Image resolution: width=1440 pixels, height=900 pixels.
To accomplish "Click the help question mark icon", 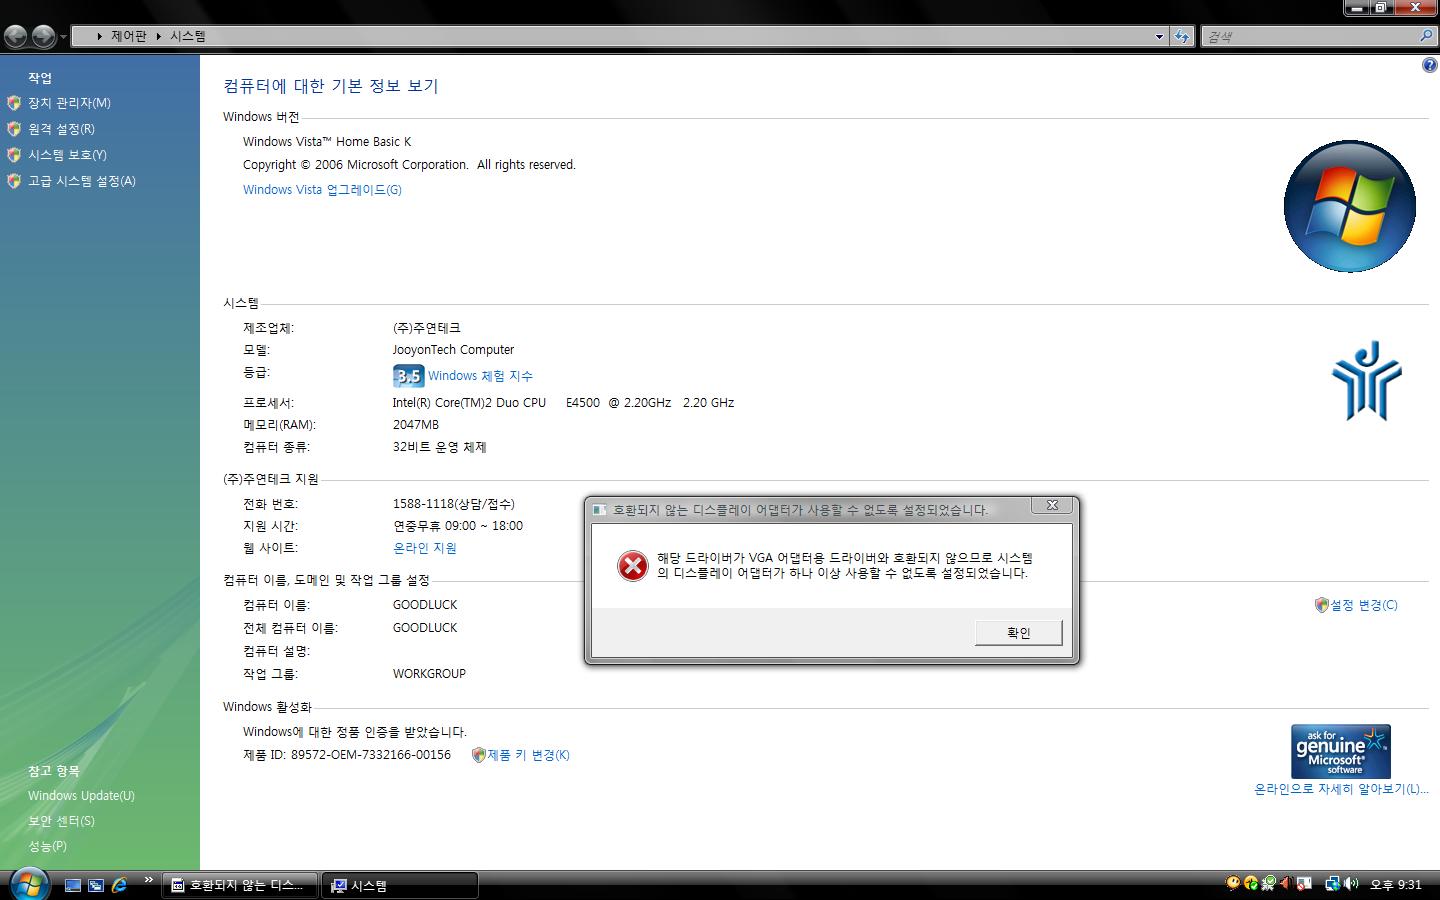I will 1429,65.
